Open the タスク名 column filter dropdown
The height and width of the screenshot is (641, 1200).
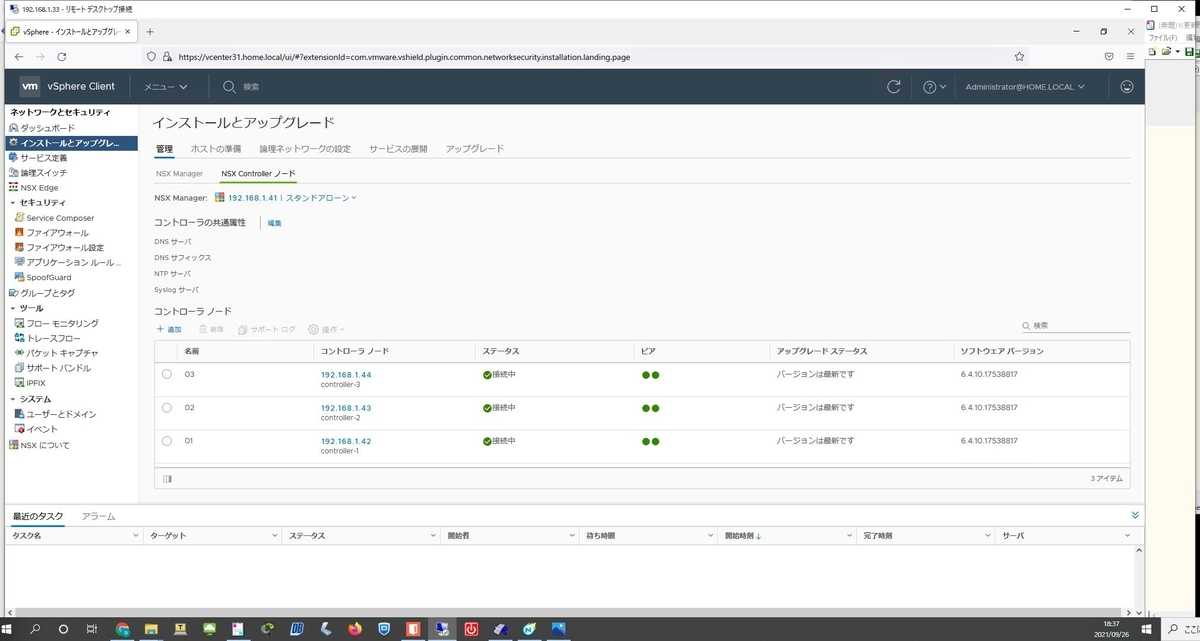136,536
